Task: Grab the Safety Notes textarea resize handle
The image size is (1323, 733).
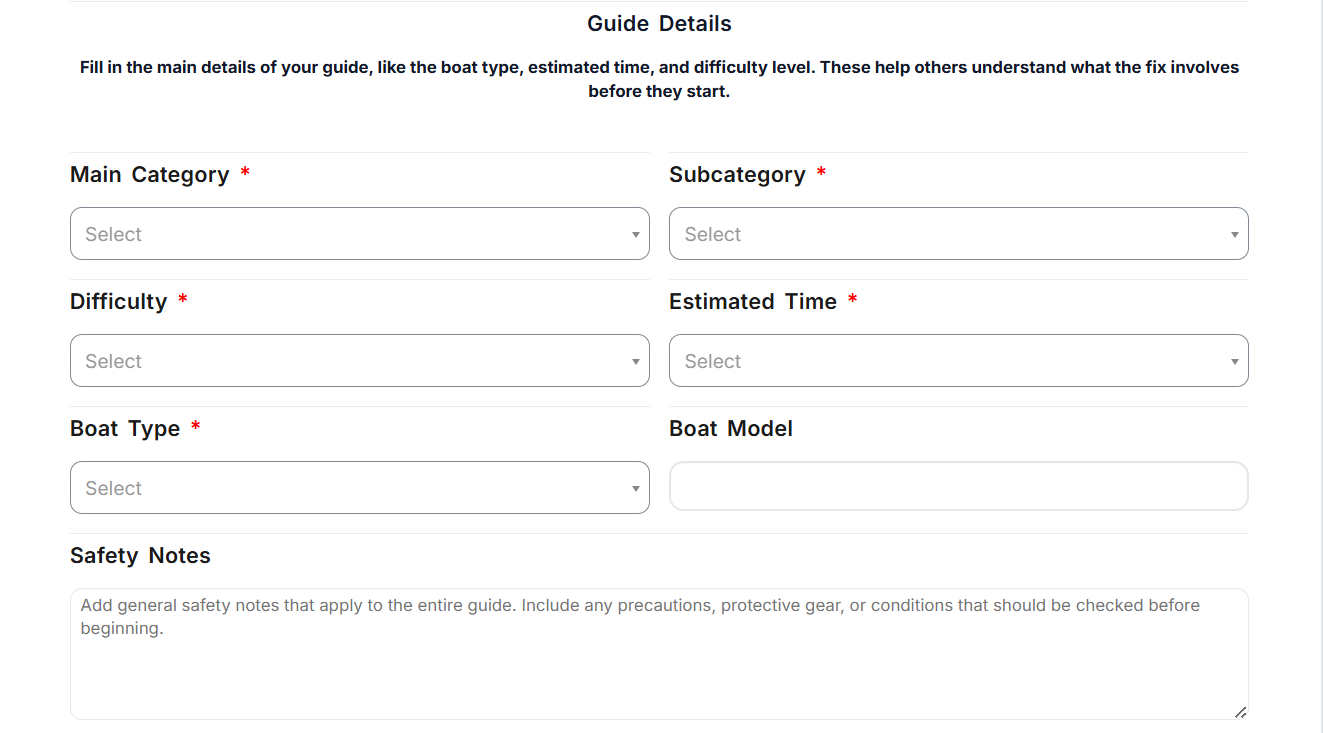Action: click(1240, 712)
